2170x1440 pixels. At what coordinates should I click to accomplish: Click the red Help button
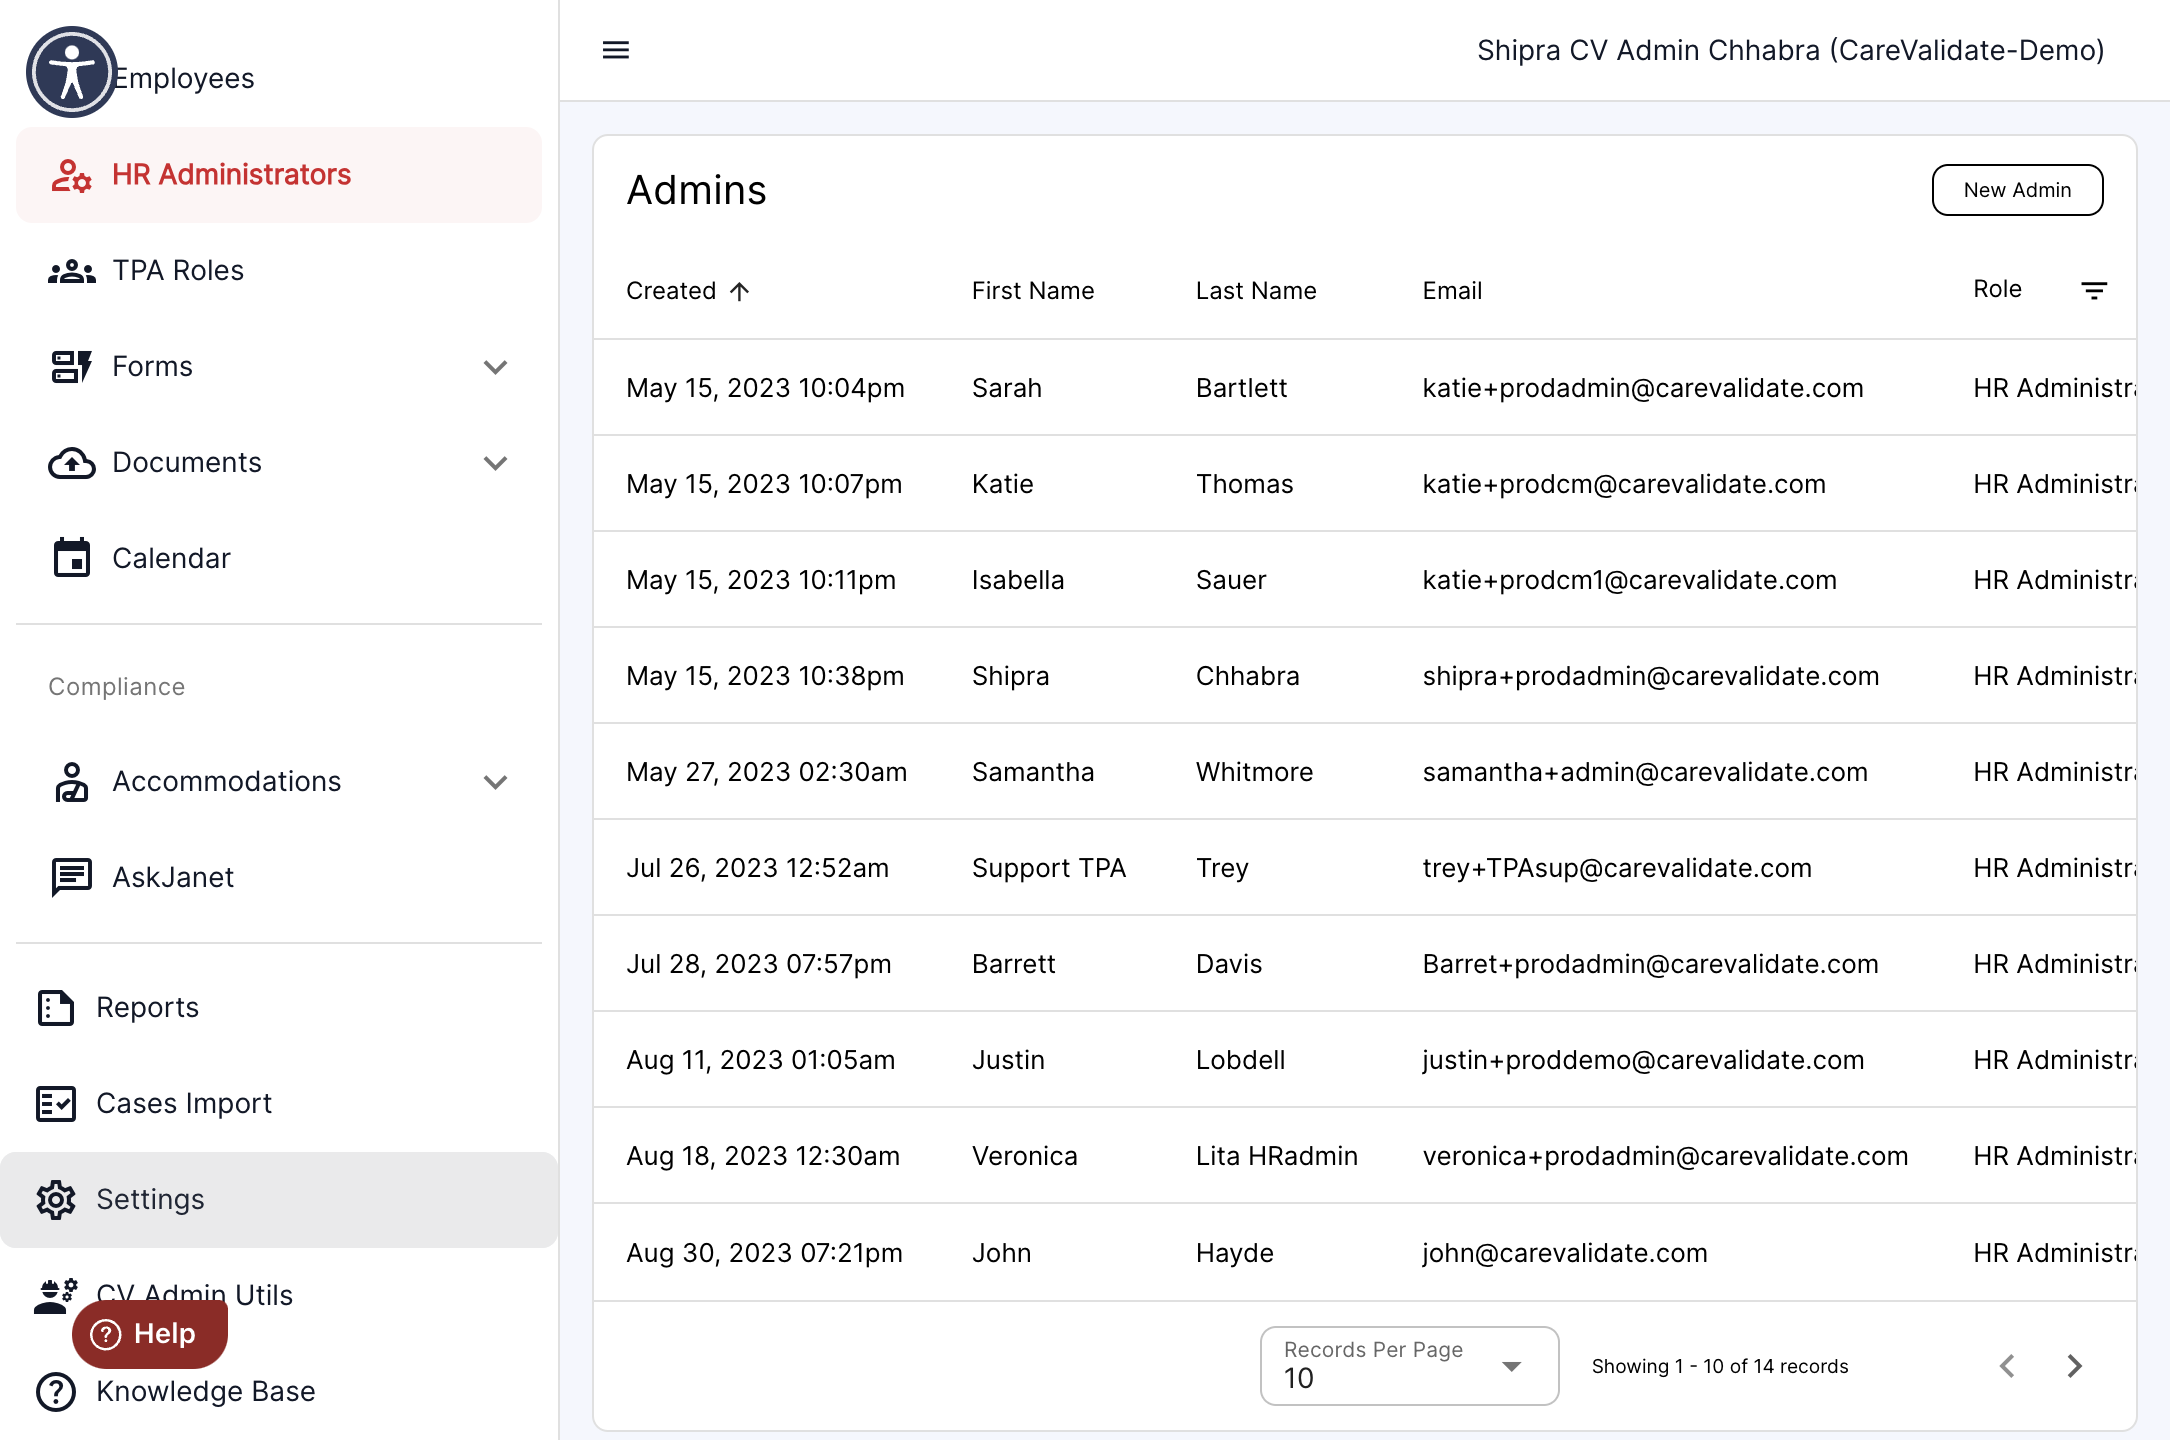point(150,1334)
